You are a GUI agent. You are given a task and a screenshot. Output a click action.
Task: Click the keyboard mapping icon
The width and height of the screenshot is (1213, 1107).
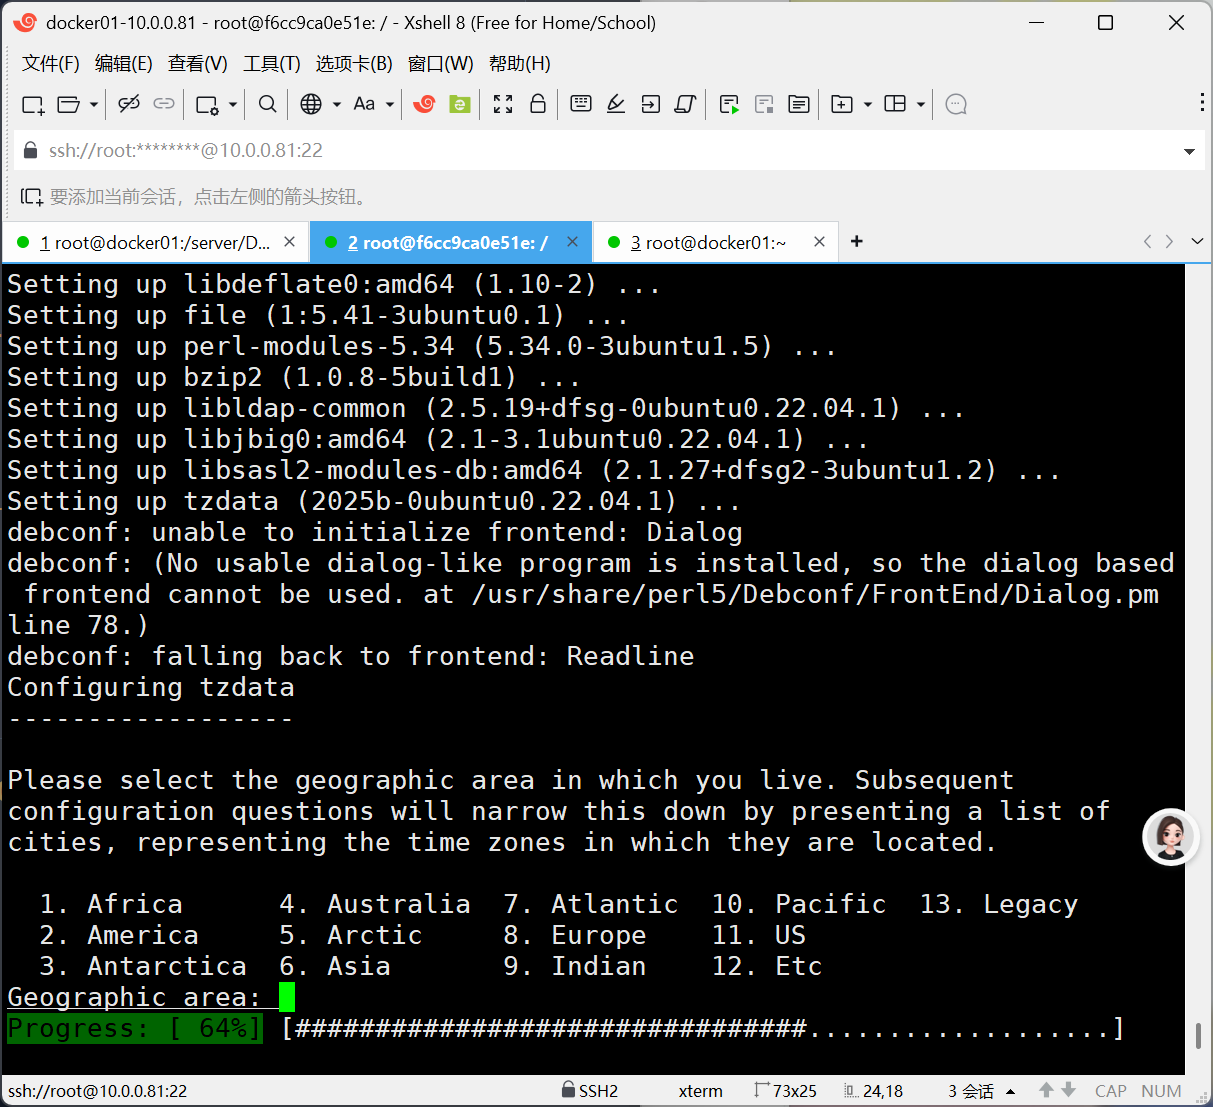click(x=580, y=104)
